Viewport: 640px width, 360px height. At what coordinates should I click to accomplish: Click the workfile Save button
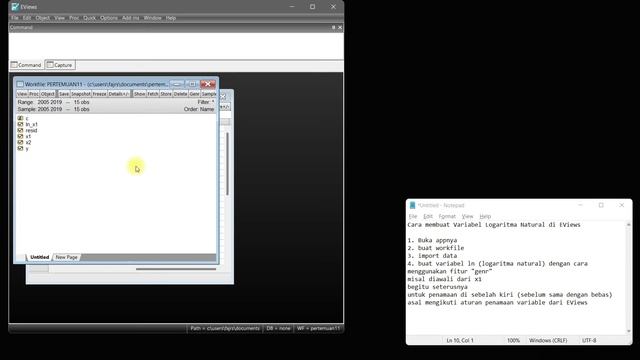click(x=64, y=94)
